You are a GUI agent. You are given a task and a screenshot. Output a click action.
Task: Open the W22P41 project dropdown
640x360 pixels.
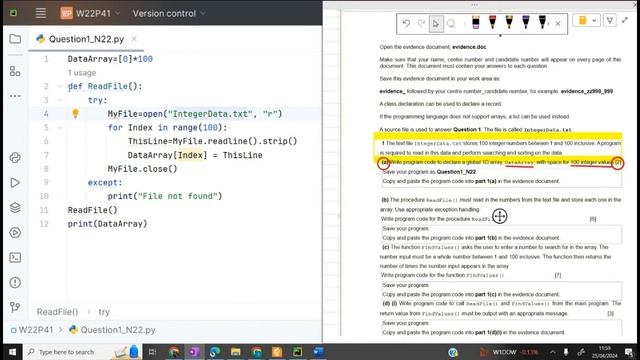(x=91, y=13)
